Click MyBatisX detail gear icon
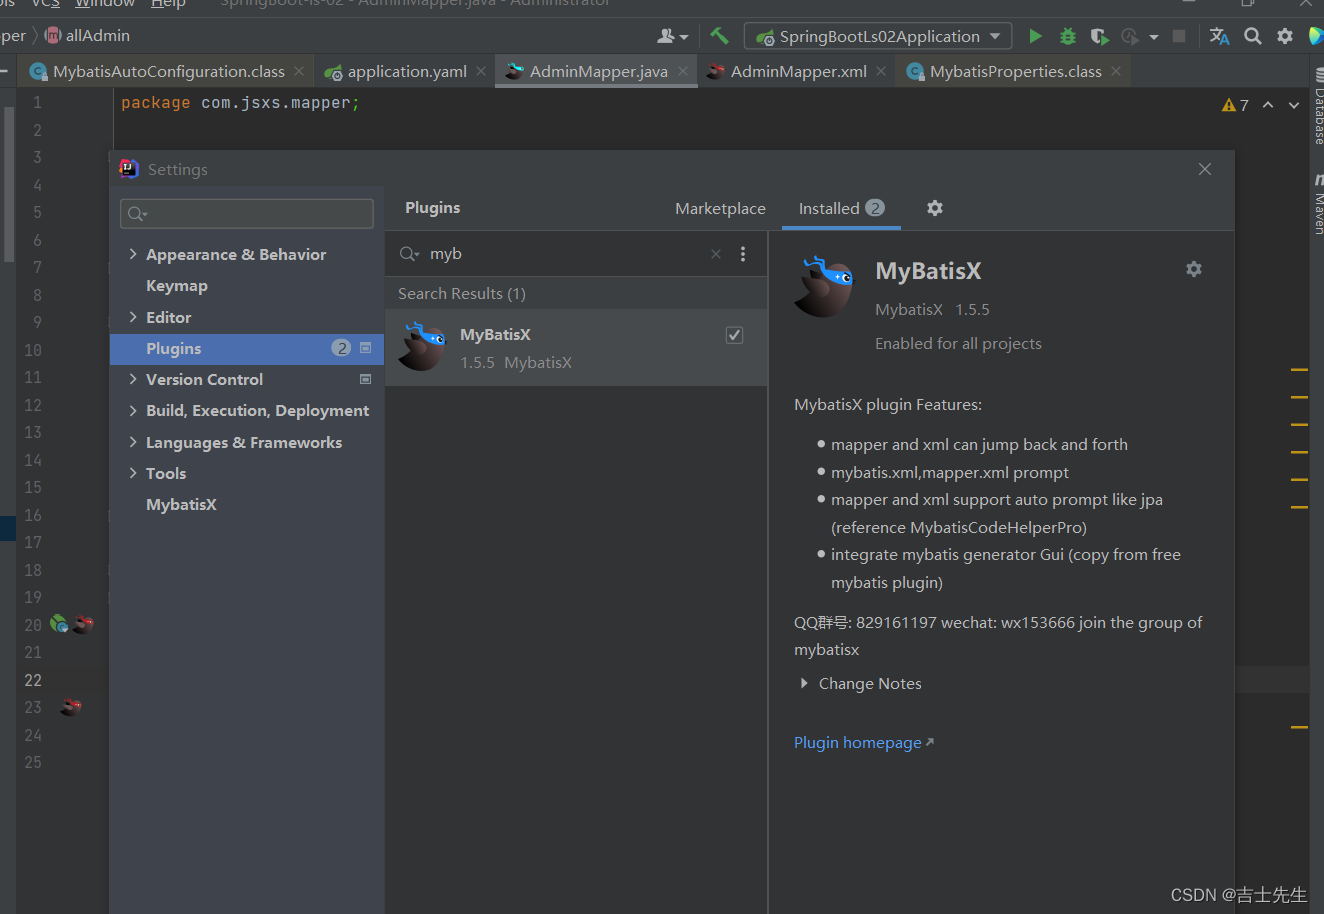The height and width of the screenshot is (914, 1324). [x=1194, y=269]
